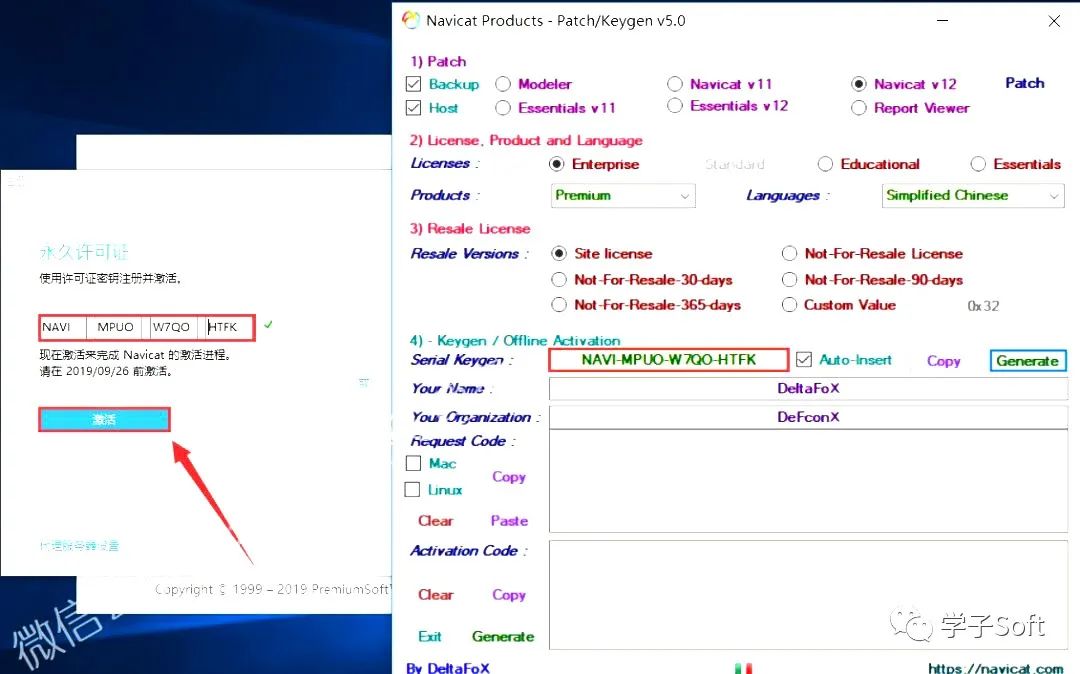Select Not-For-Resale-365-days option
Screen dimensions: 1080x674
tap(559, 304)
